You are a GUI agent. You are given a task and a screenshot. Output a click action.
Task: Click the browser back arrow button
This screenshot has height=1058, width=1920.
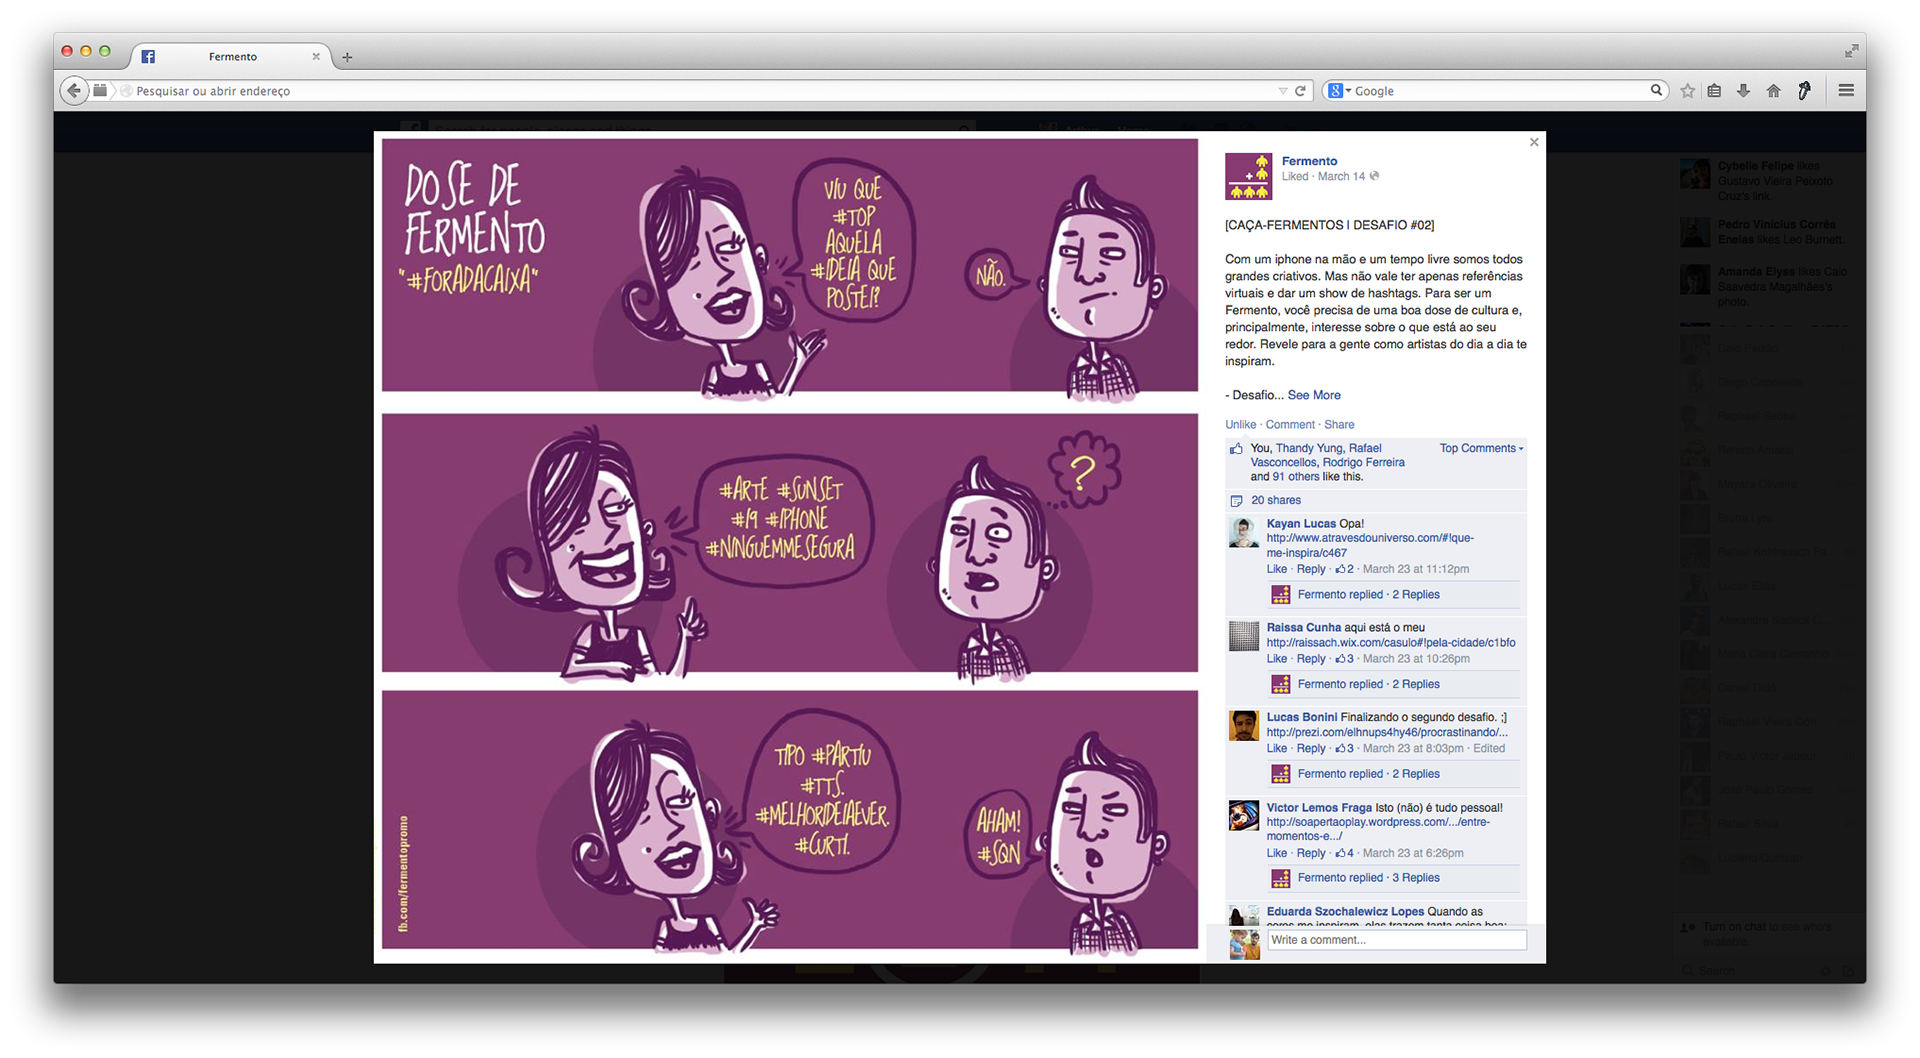(x=73, y=91)
